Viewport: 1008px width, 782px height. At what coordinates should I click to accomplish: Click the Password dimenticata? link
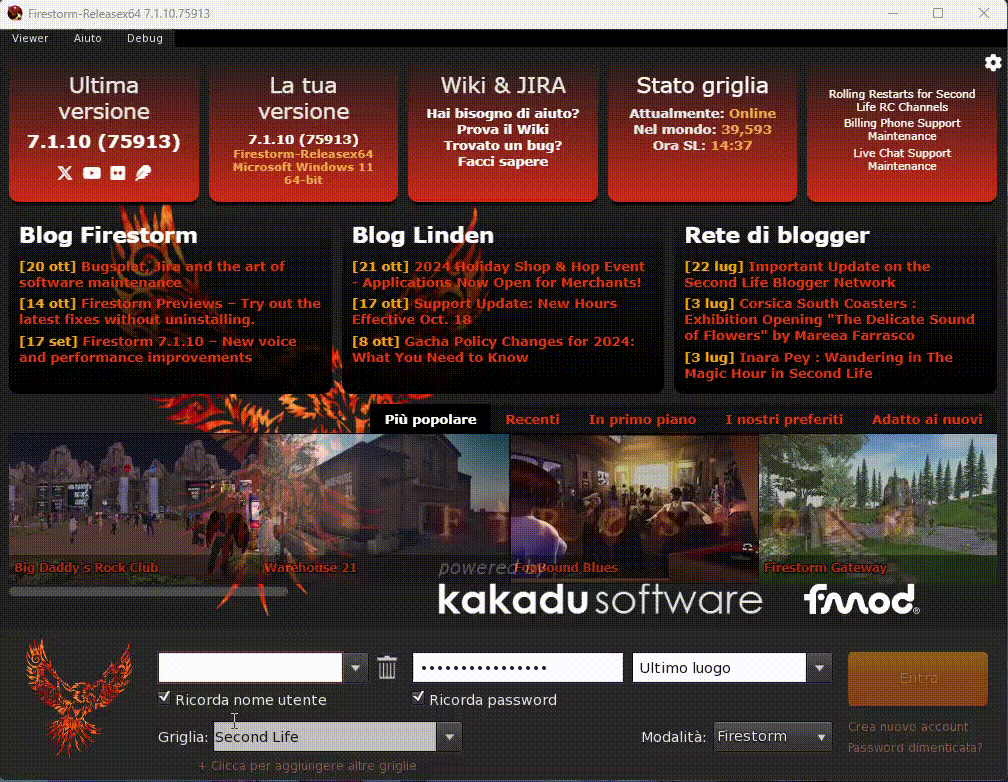coord(914,748)
